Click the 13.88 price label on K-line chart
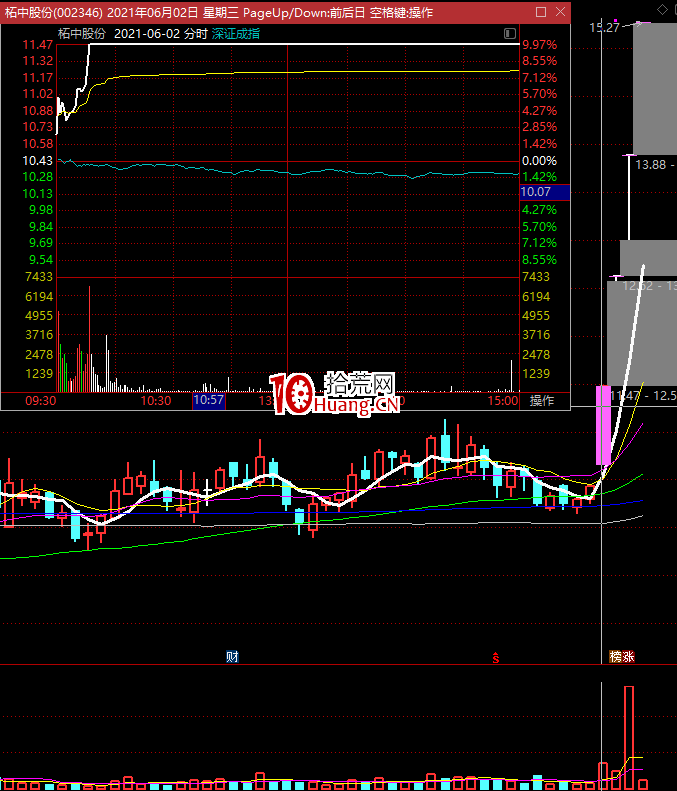 tap(651, 164)
